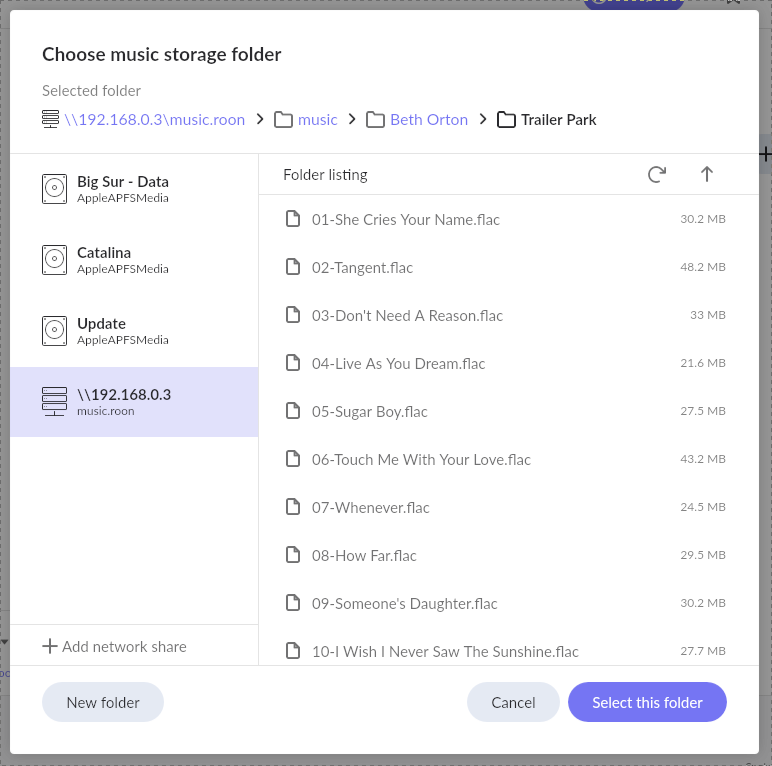This screenshot has width=772, height=766.
Task: Confirm with Select this folder
Action: pyautogui.click(x=647, y=702)
